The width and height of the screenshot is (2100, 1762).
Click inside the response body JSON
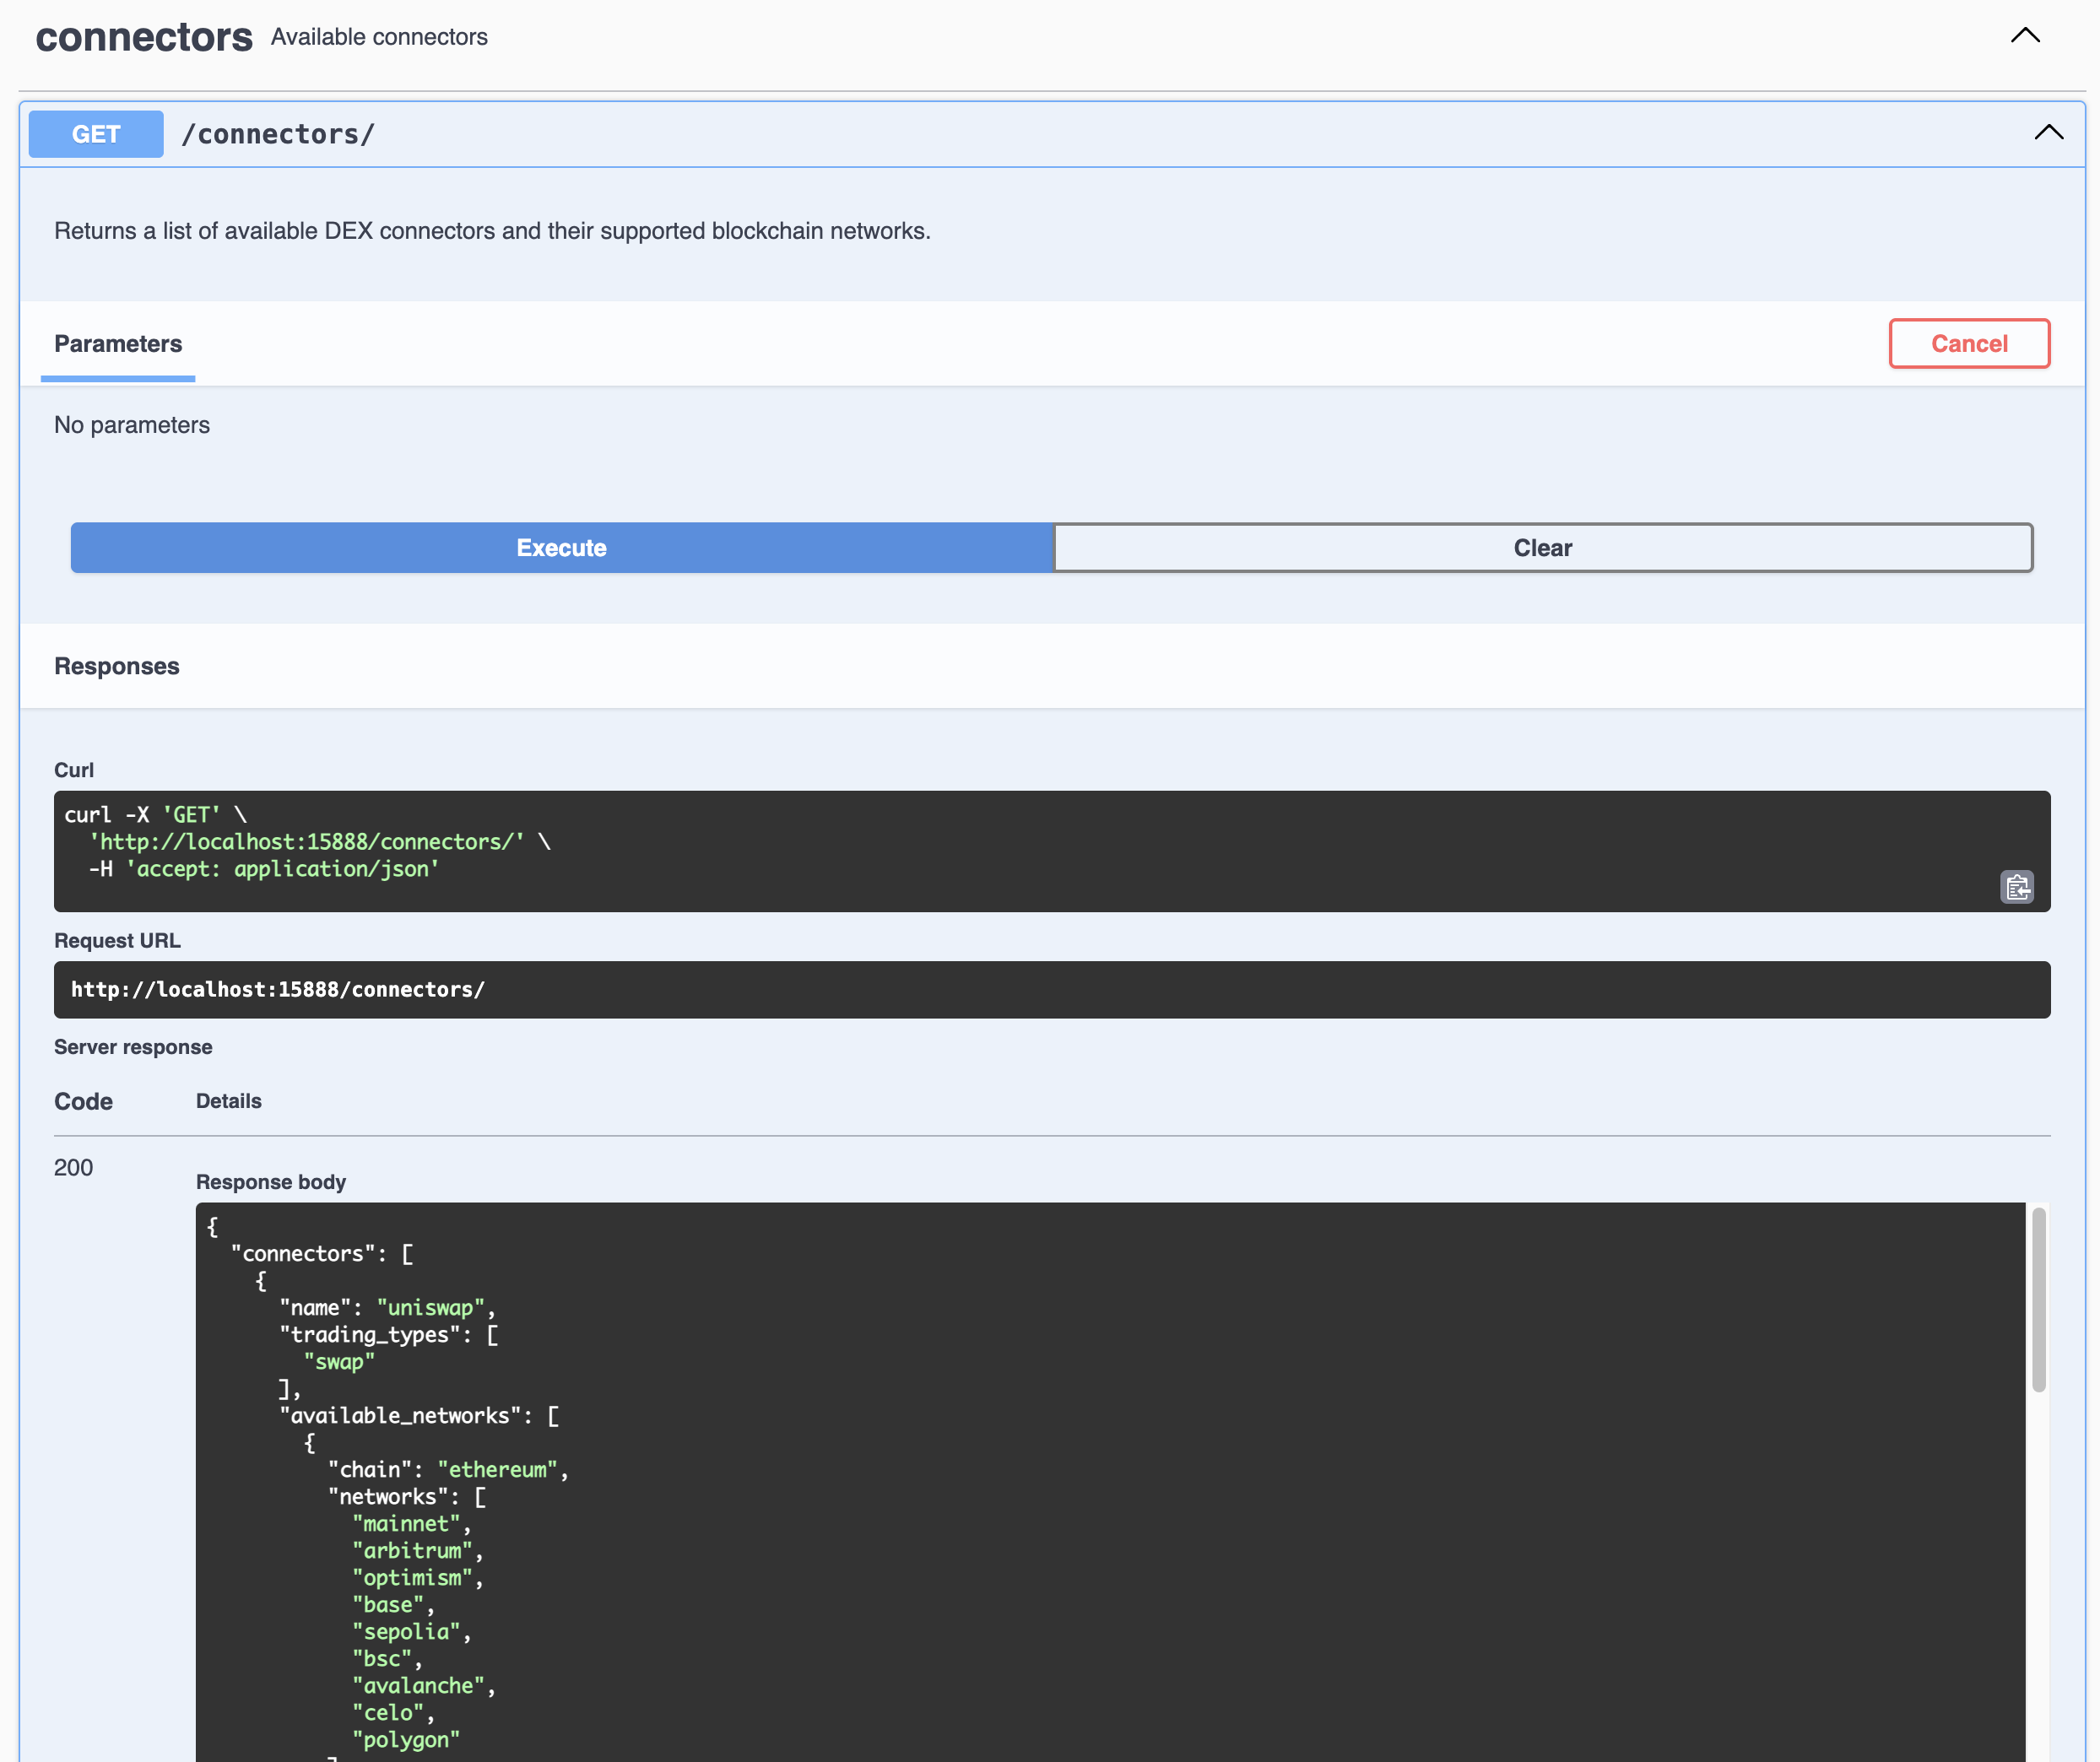[1100, 1480]
